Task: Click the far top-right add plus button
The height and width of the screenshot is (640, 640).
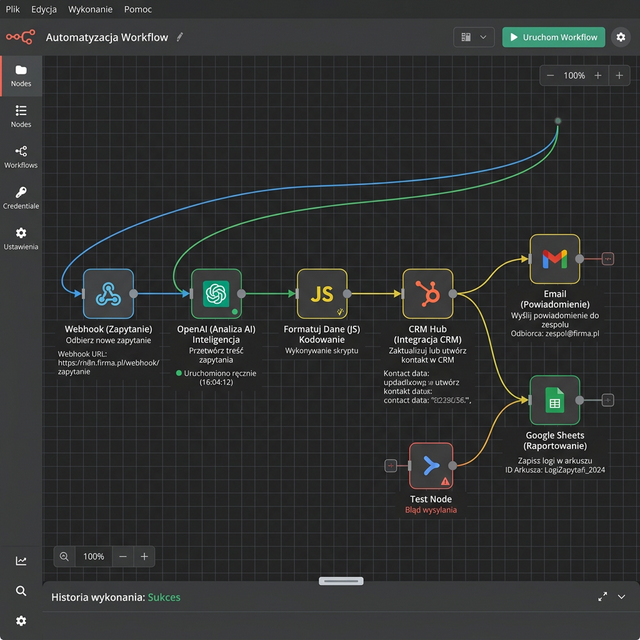Action: [x=619, y=76]
